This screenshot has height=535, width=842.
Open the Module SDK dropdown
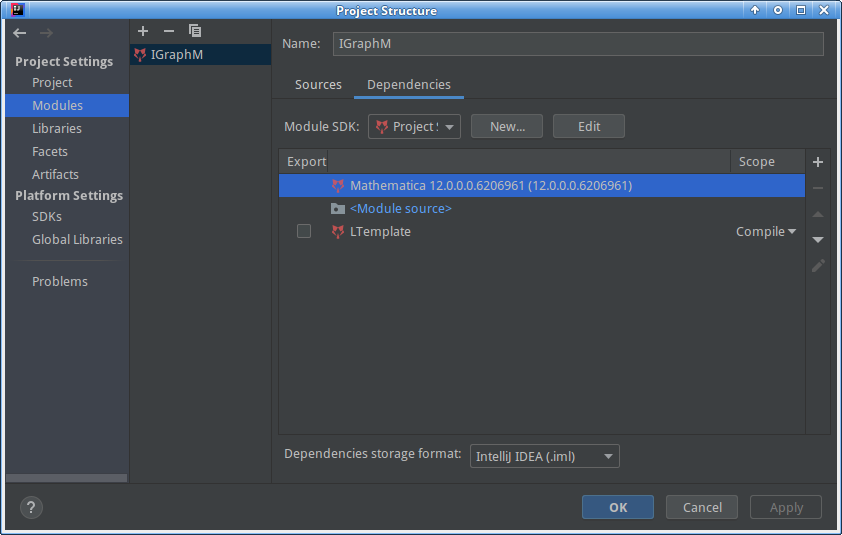414,127
